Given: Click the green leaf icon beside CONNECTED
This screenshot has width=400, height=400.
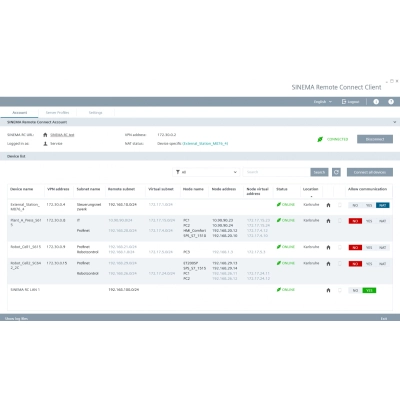Looking at the screenshot, I should coord(320,139).
